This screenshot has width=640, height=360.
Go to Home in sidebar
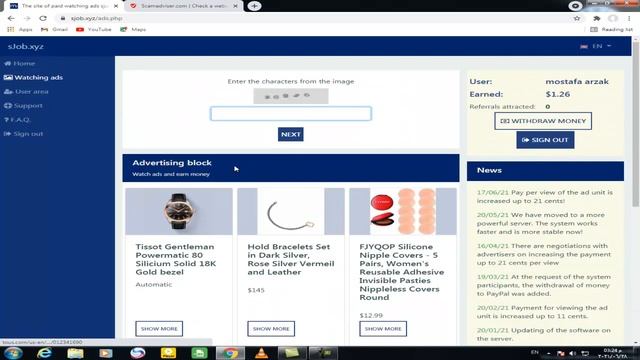click(20, 63)
